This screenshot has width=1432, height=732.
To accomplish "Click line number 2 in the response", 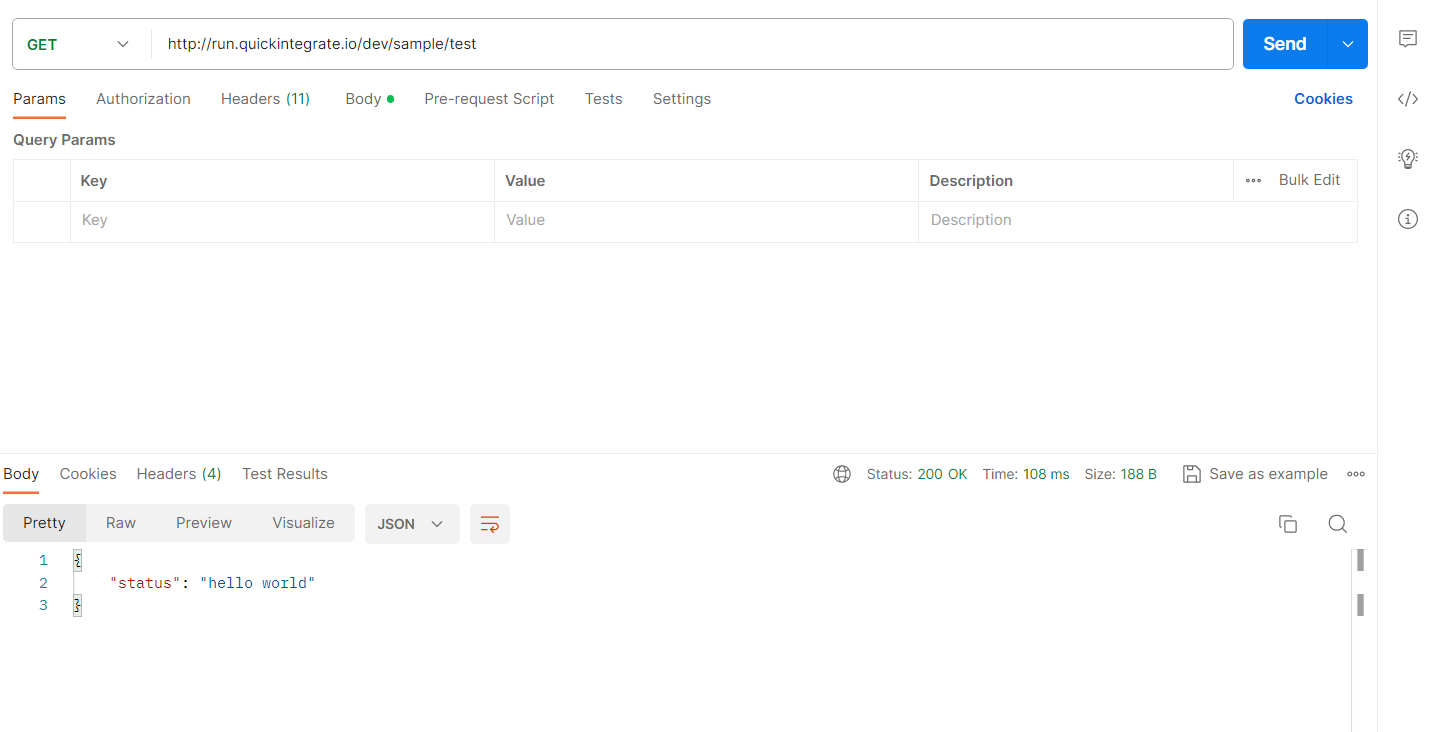I will point(43,583).
